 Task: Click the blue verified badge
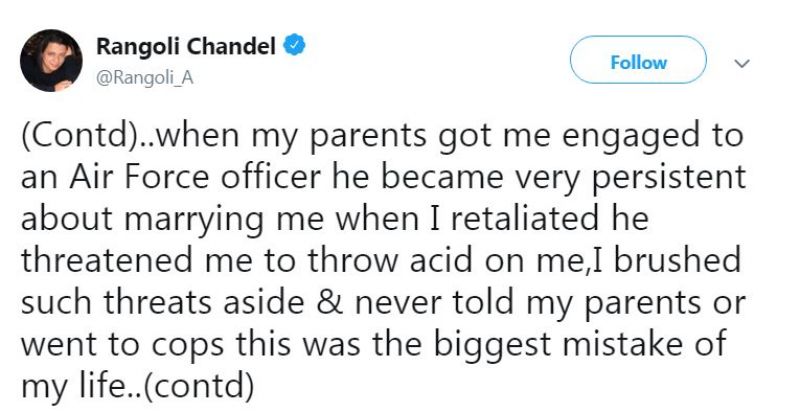coord(296,47)
